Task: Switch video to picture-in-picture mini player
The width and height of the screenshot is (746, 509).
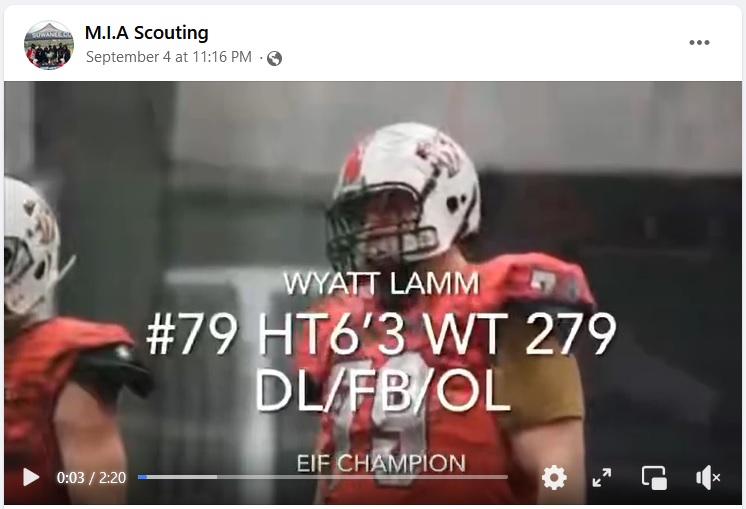Action: coord(654,478)
